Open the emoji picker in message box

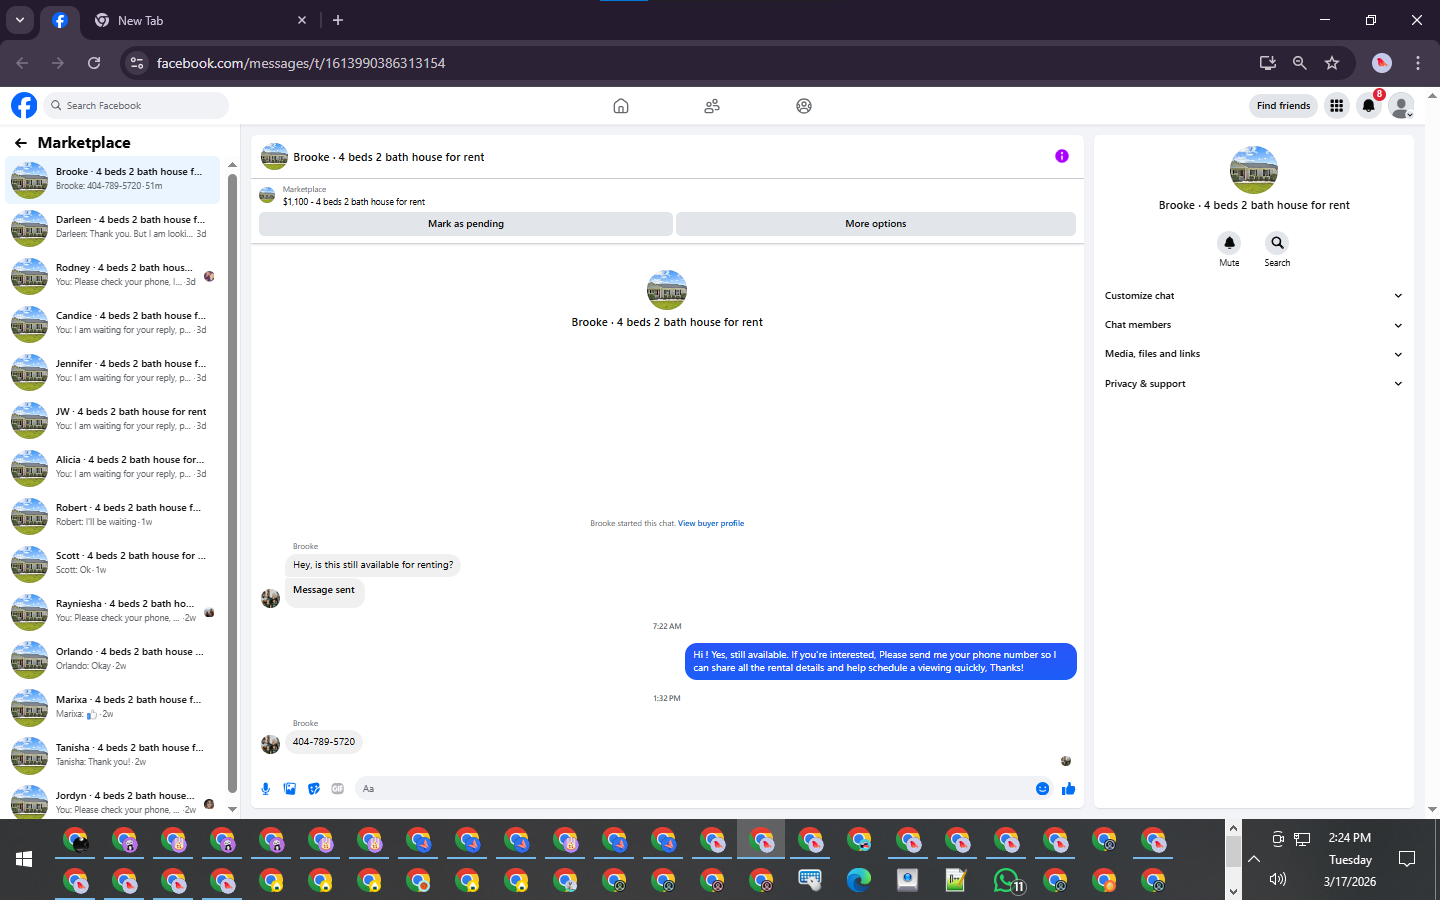point(1042,789)
